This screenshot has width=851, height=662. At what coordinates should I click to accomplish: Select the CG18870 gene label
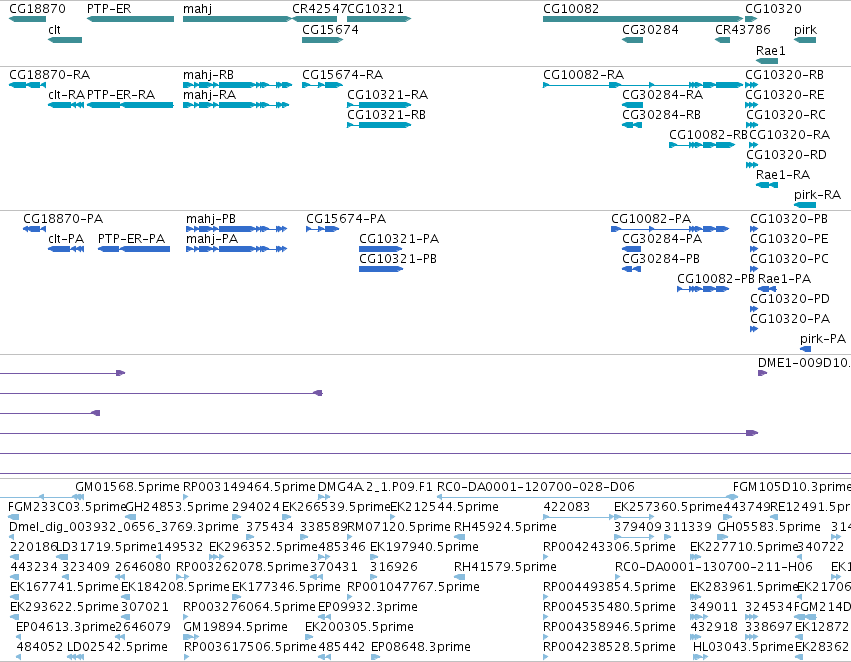pos(37,9)
